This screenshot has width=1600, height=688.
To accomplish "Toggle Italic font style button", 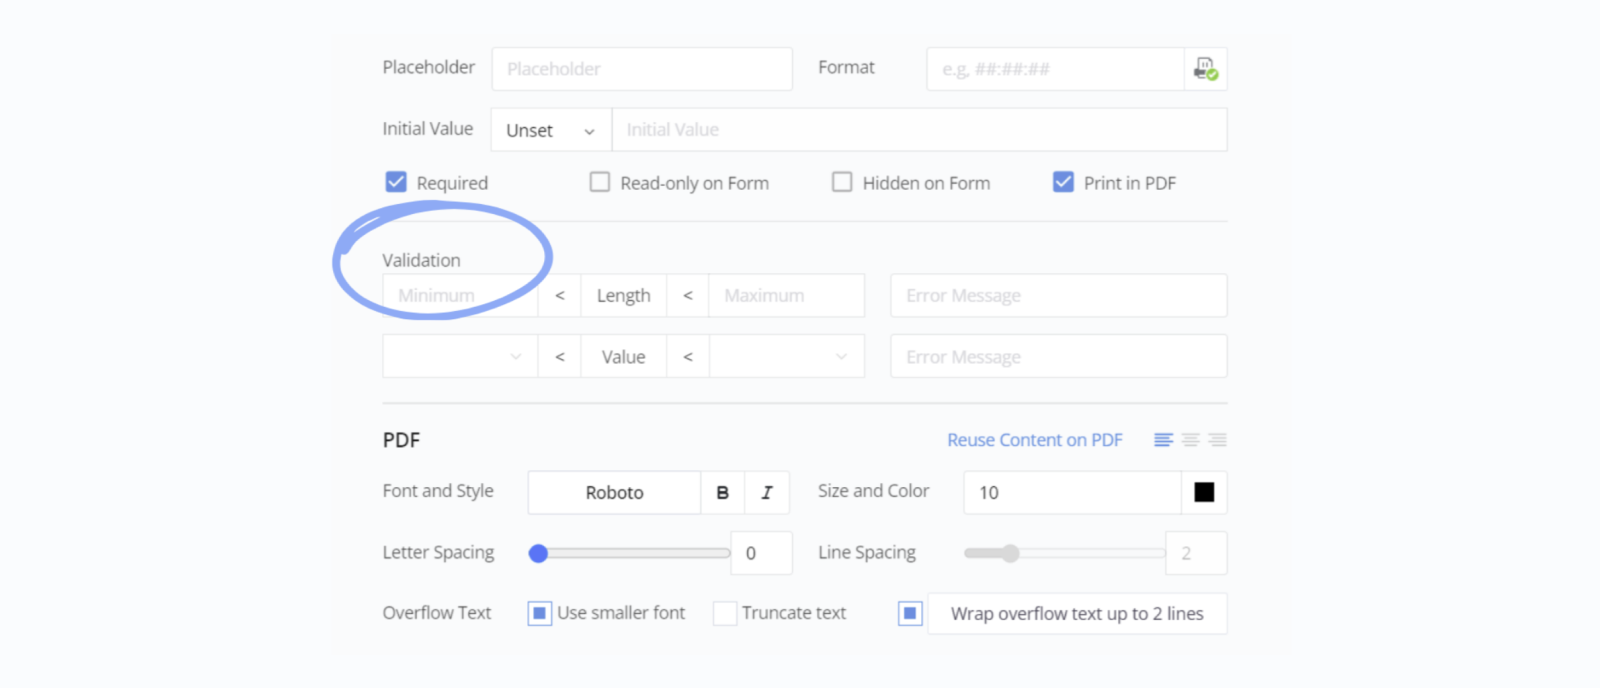I will coord(767,493).
